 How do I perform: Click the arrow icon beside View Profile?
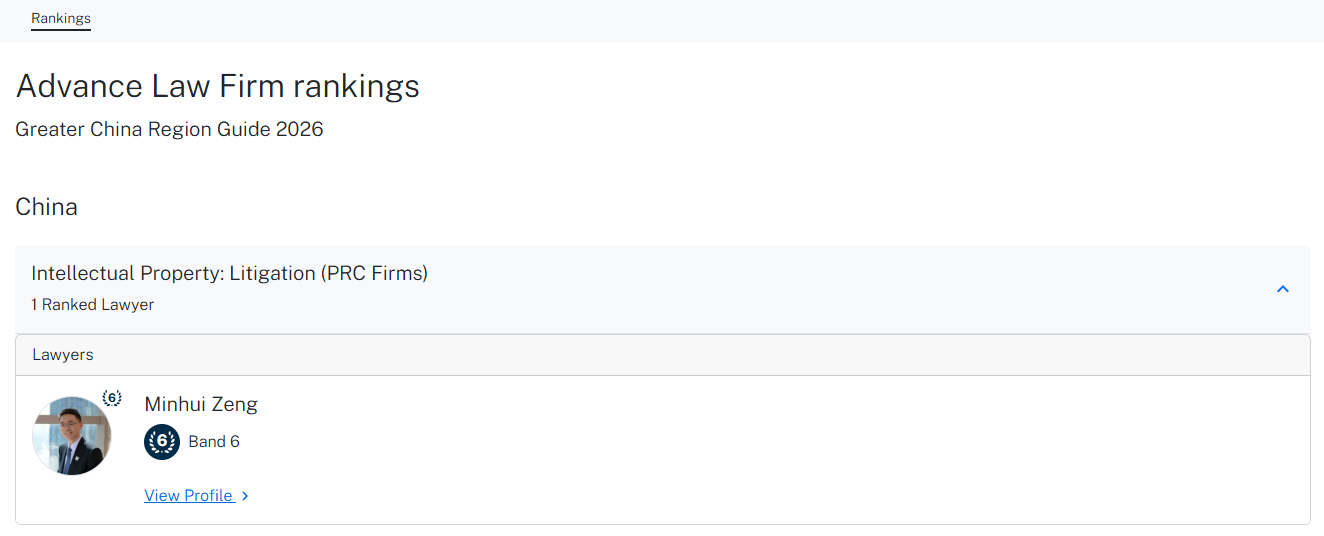click(246, 496)
